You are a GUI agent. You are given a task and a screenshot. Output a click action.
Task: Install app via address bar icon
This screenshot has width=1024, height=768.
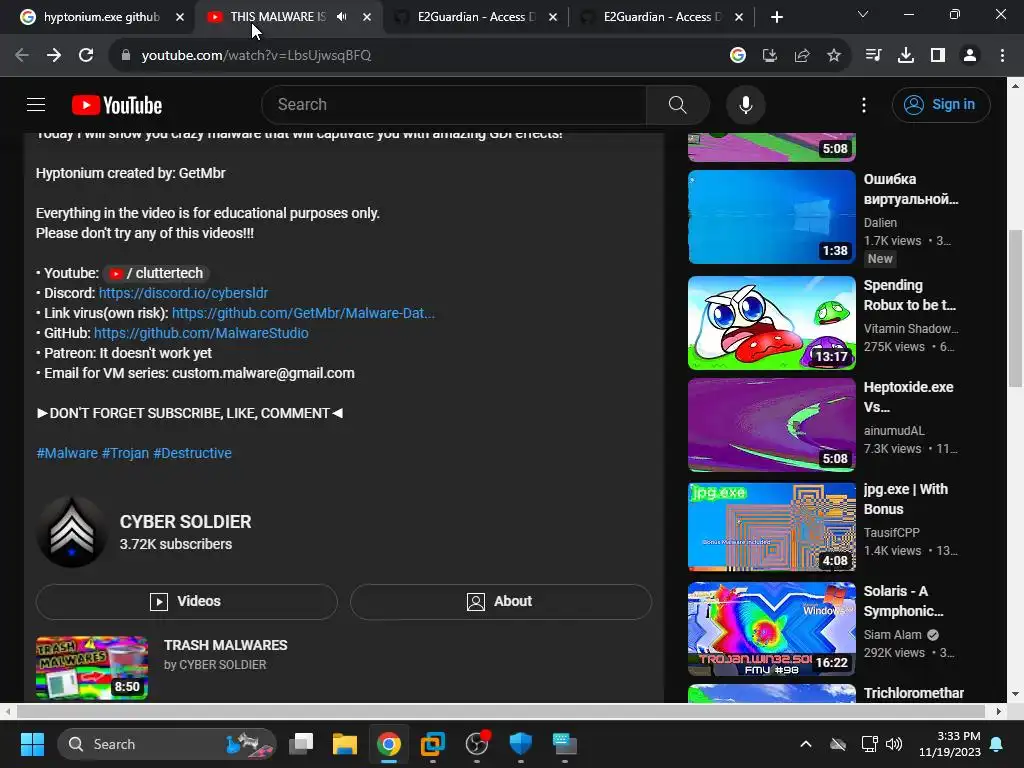(770, 56)
